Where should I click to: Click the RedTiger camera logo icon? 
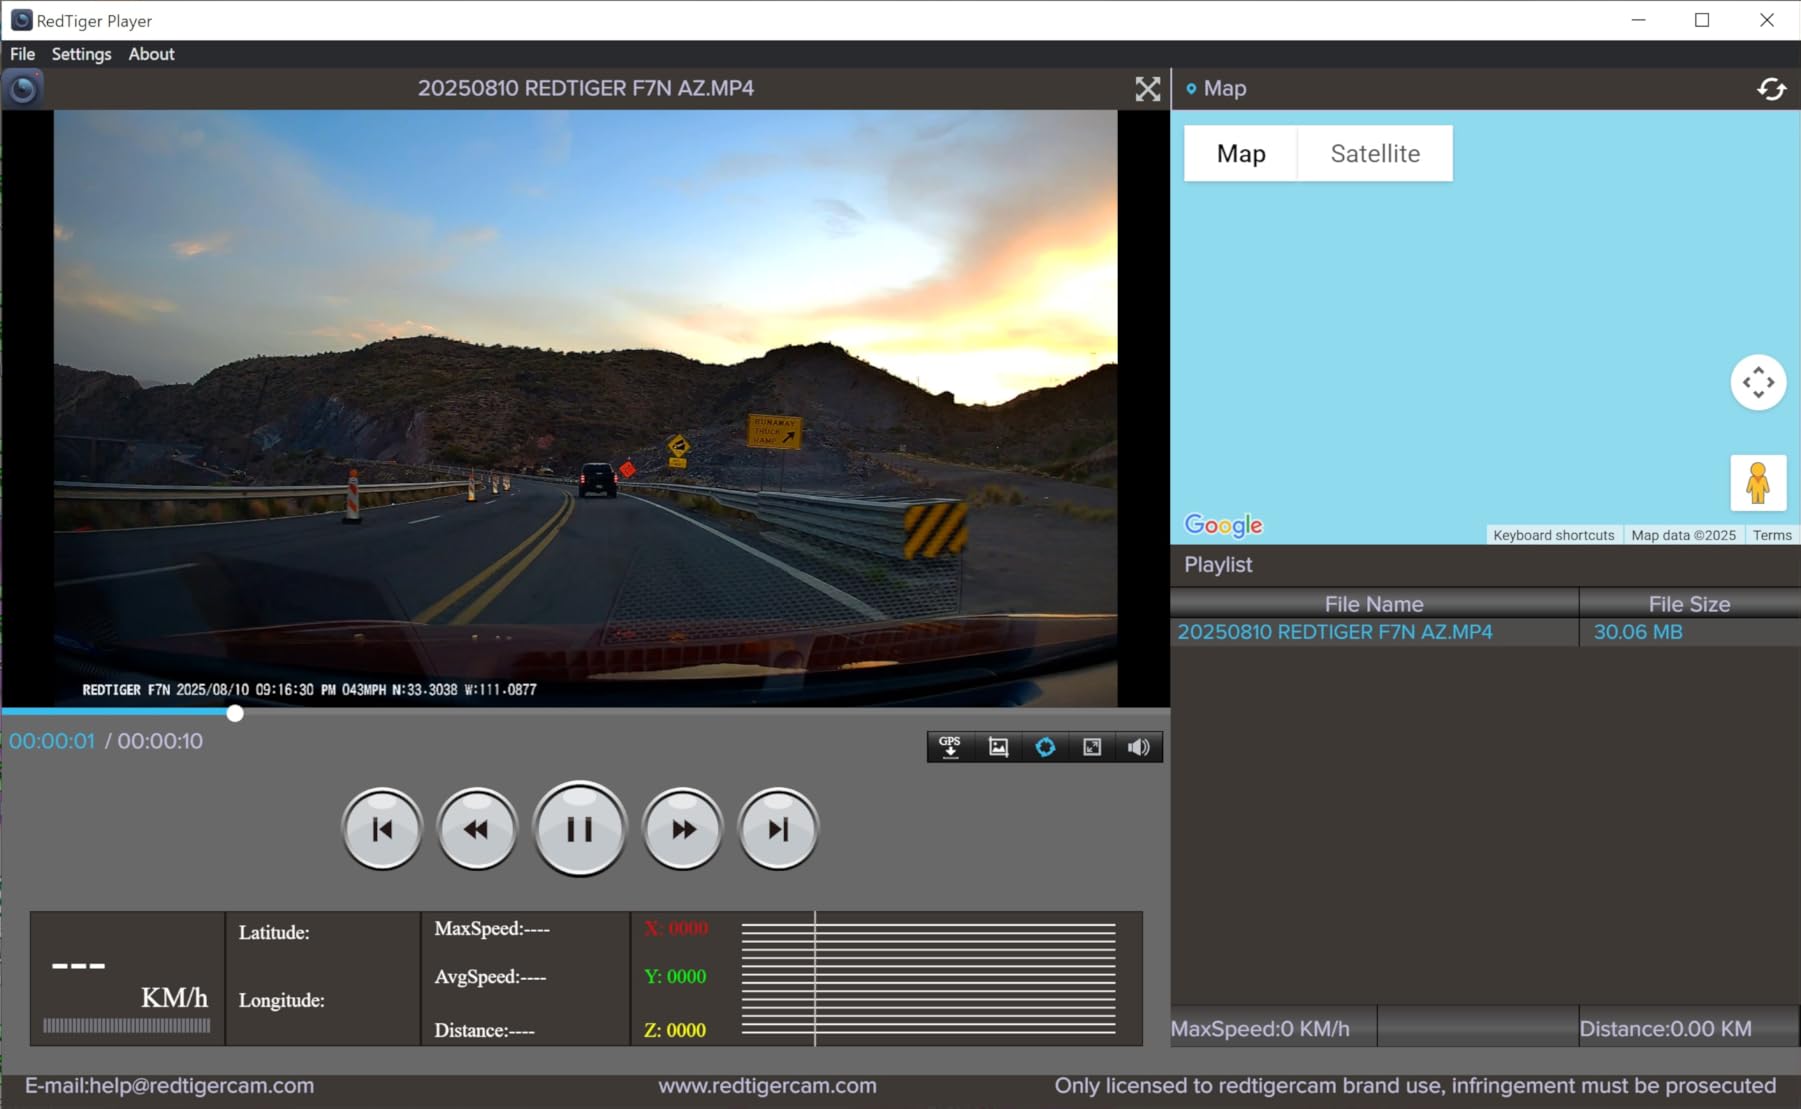click(23, 89)
